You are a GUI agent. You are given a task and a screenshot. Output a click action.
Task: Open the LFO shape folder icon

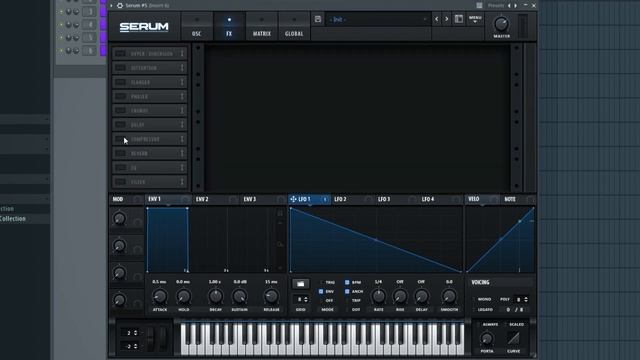pyautogui.click(x=300, y=284)
